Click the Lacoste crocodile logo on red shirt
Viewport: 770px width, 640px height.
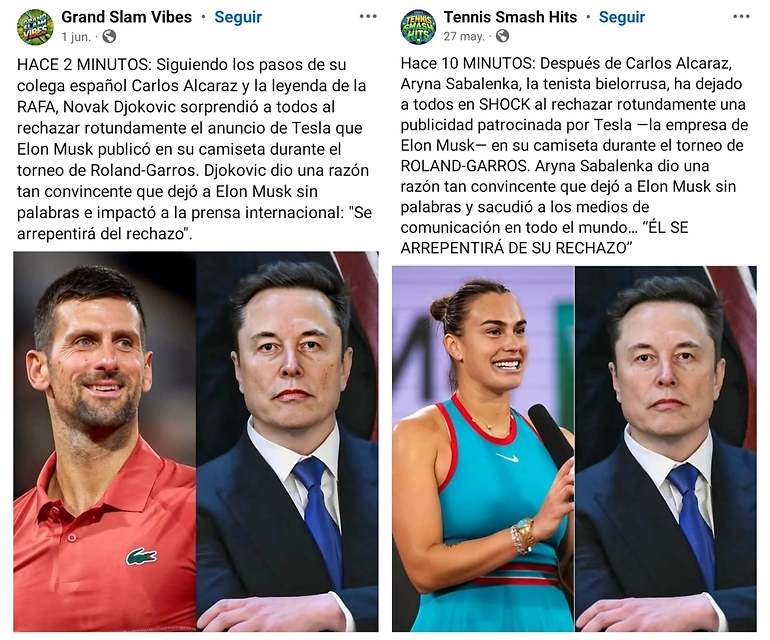[x=141, y=557]
